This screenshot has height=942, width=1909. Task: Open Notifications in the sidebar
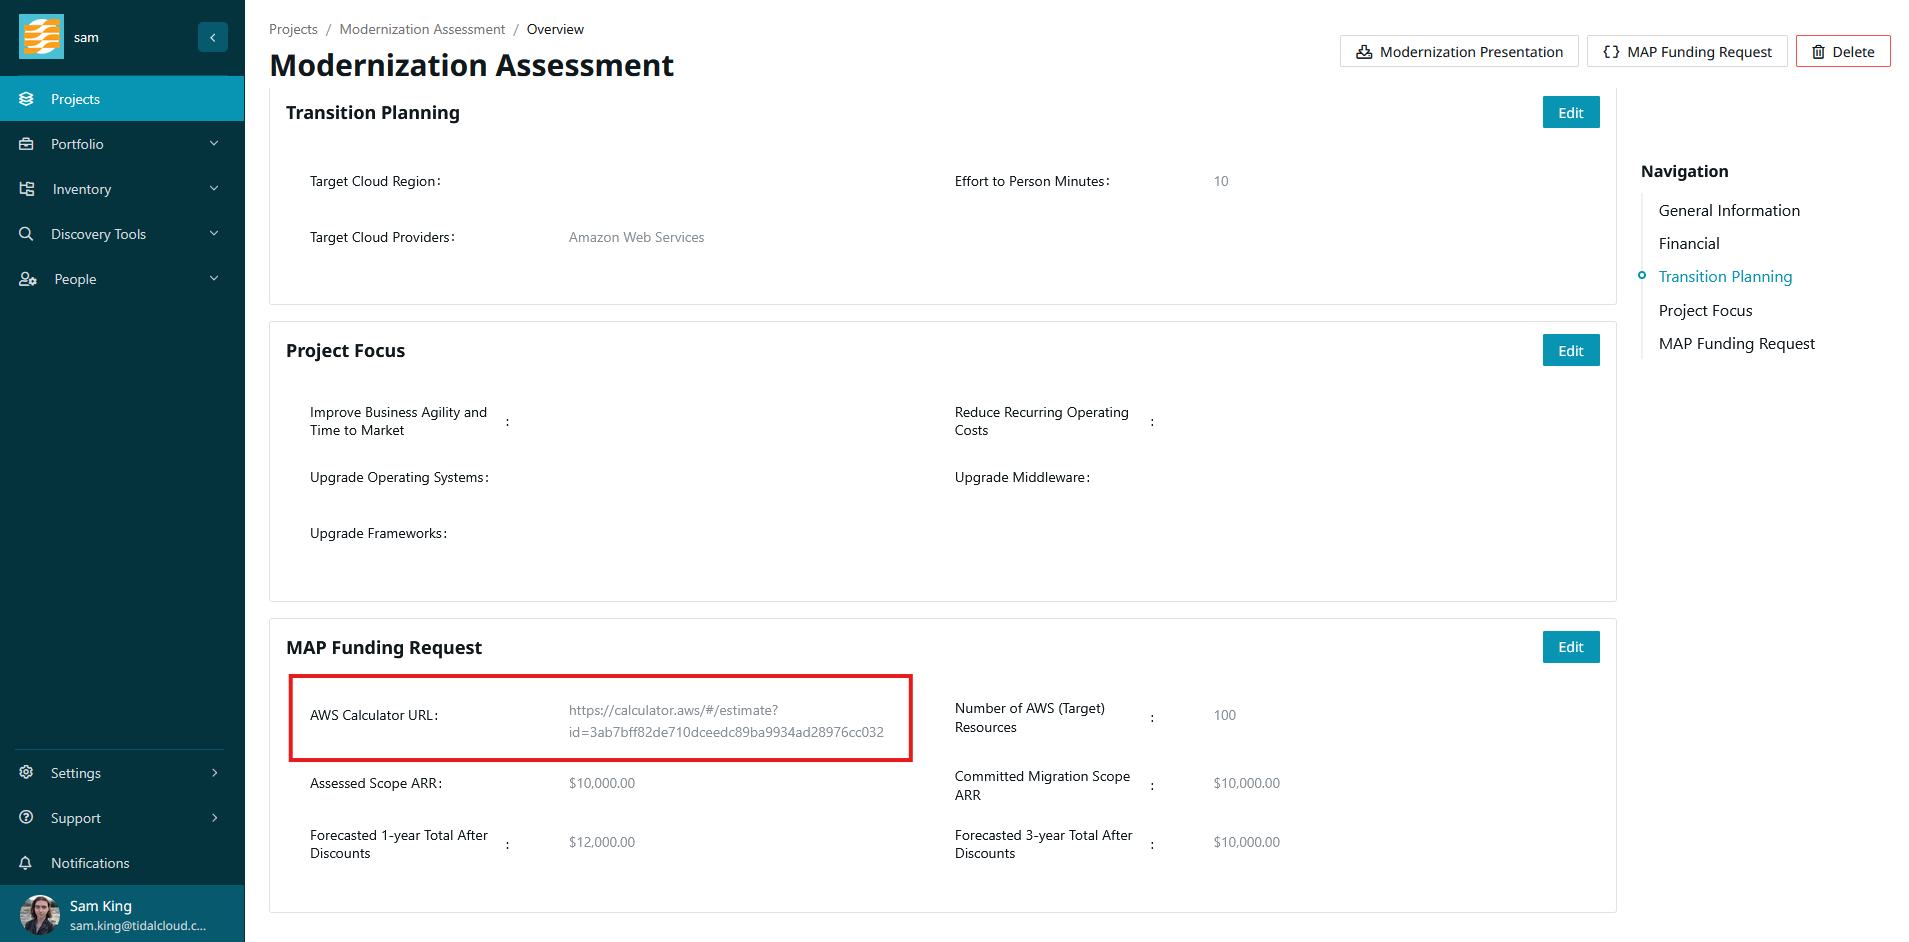[122, 863]
